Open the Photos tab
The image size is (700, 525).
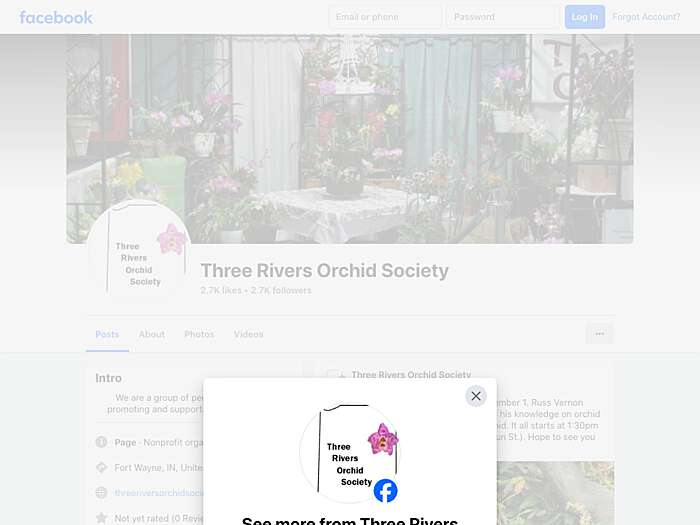click(x=199, y=334)
